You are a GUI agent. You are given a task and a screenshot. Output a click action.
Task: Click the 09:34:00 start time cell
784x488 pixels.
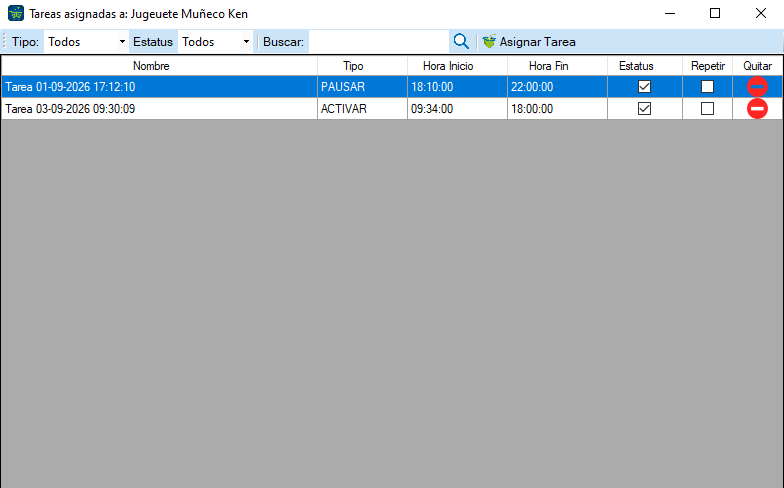point(457,108)
